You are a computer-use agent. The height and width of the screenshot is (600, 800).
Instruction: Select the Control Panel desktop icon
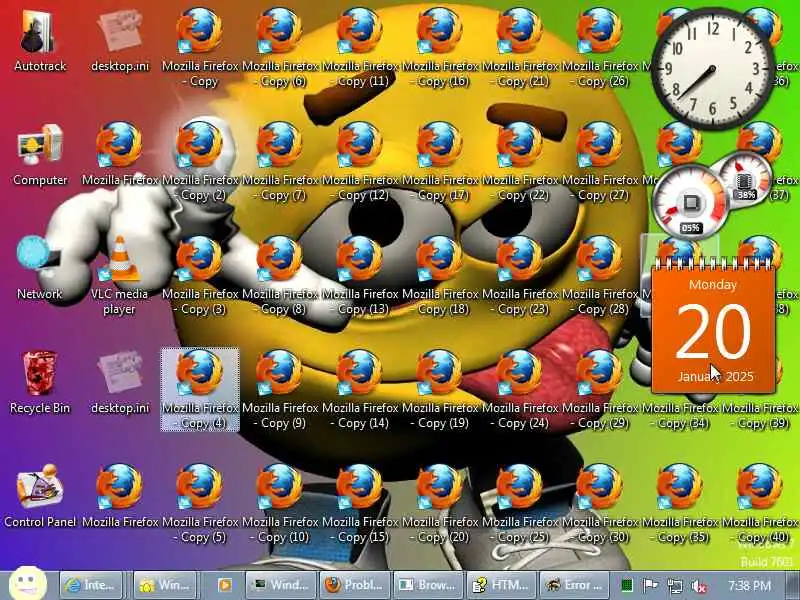coord(40,496)
